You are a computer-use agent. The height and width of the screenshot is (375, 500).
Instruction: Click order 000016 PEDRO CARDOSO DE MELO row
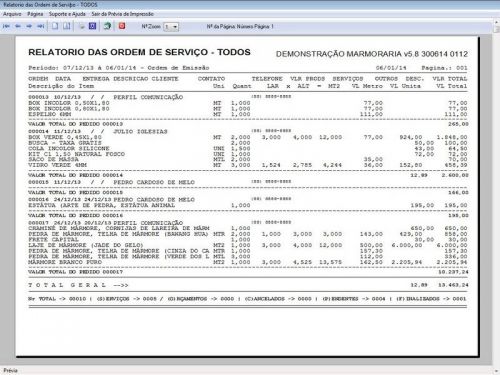coord(160,199)
